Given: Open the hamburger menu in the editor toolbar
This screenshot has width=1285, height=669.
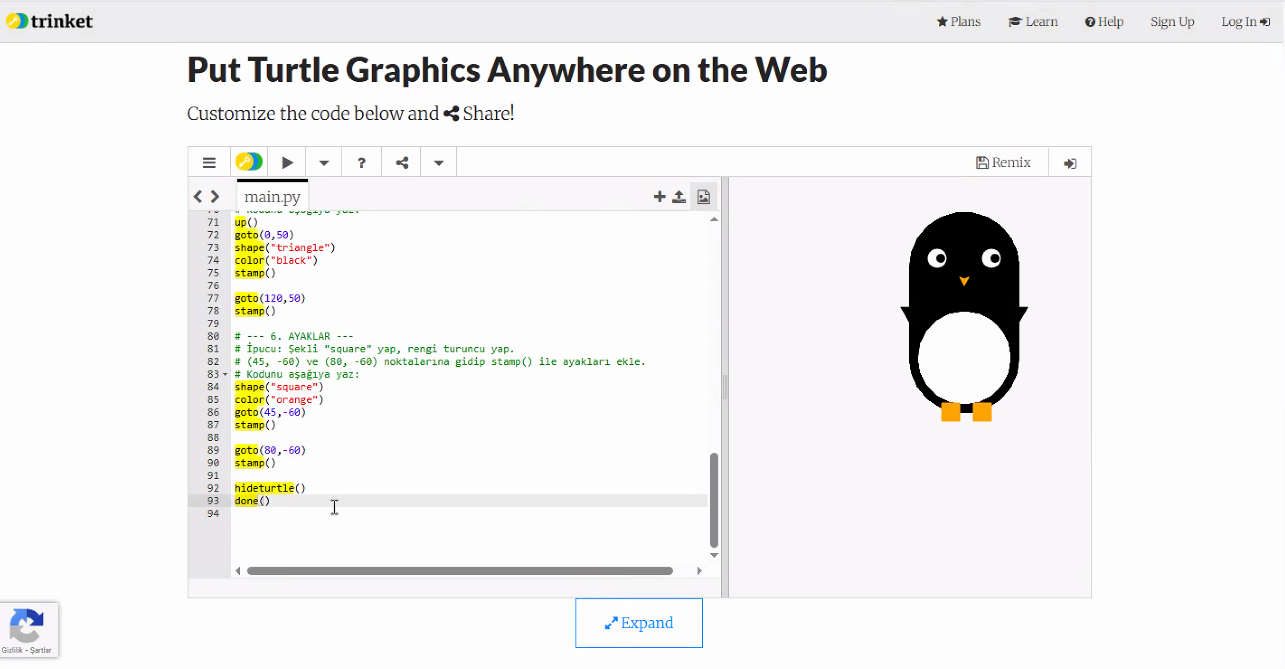Looking at the screenshot, I should (x=209, y=162).
